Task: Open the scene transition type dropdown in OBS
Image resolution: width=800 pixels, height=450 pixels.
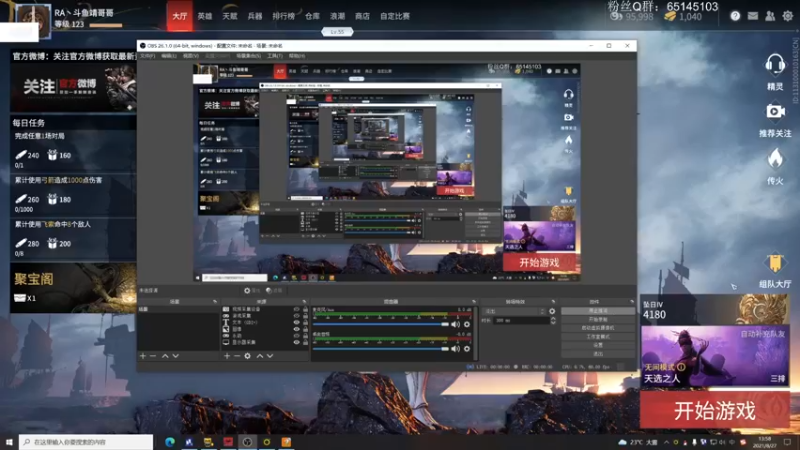Action: tap(515, 311)
